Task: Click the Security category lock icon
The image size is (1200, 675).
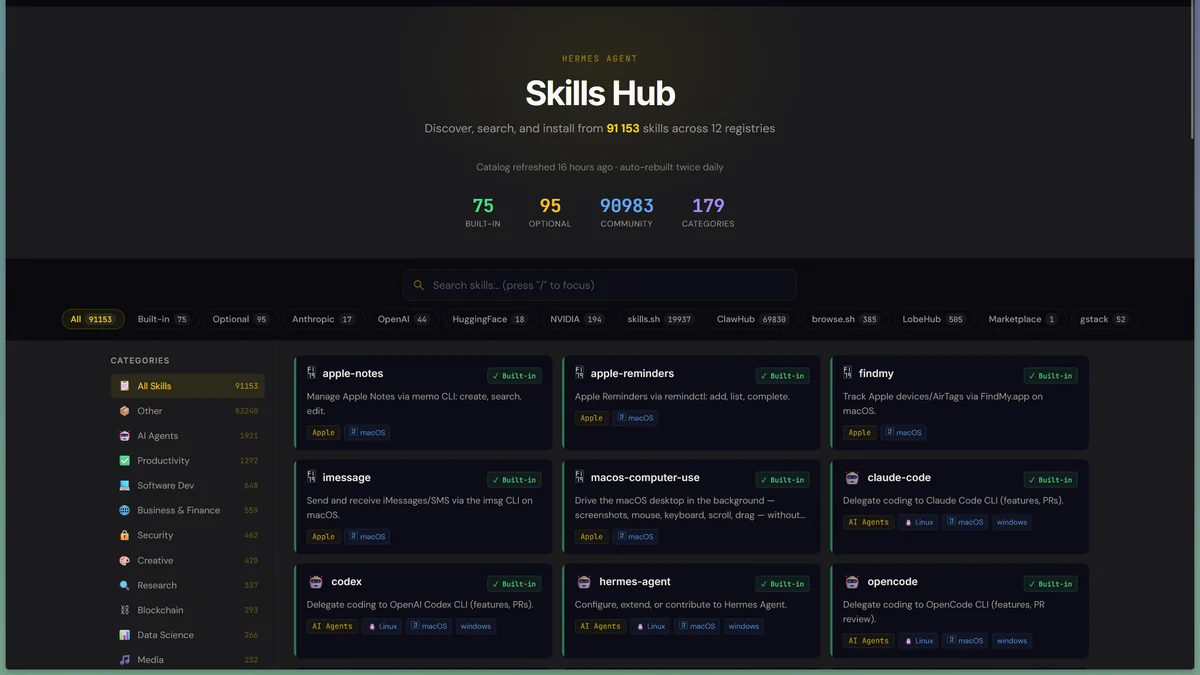Action: click(x=124, y=535)
